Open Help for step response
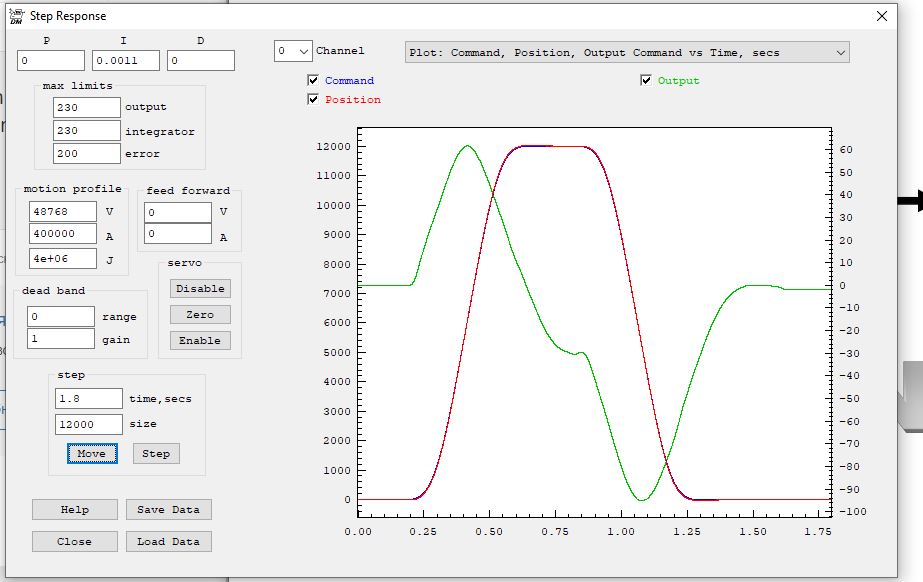The width and height of the screenshot is (923, 582). tap(74, 509)
